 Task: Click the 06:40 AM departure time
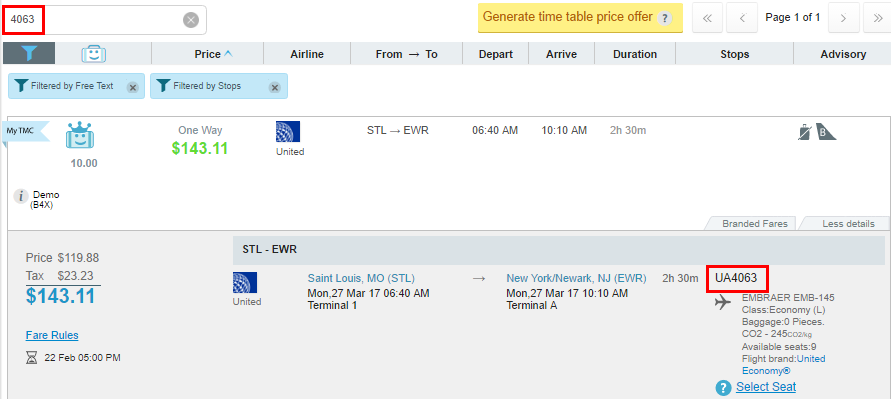click(x=495, y=131)
